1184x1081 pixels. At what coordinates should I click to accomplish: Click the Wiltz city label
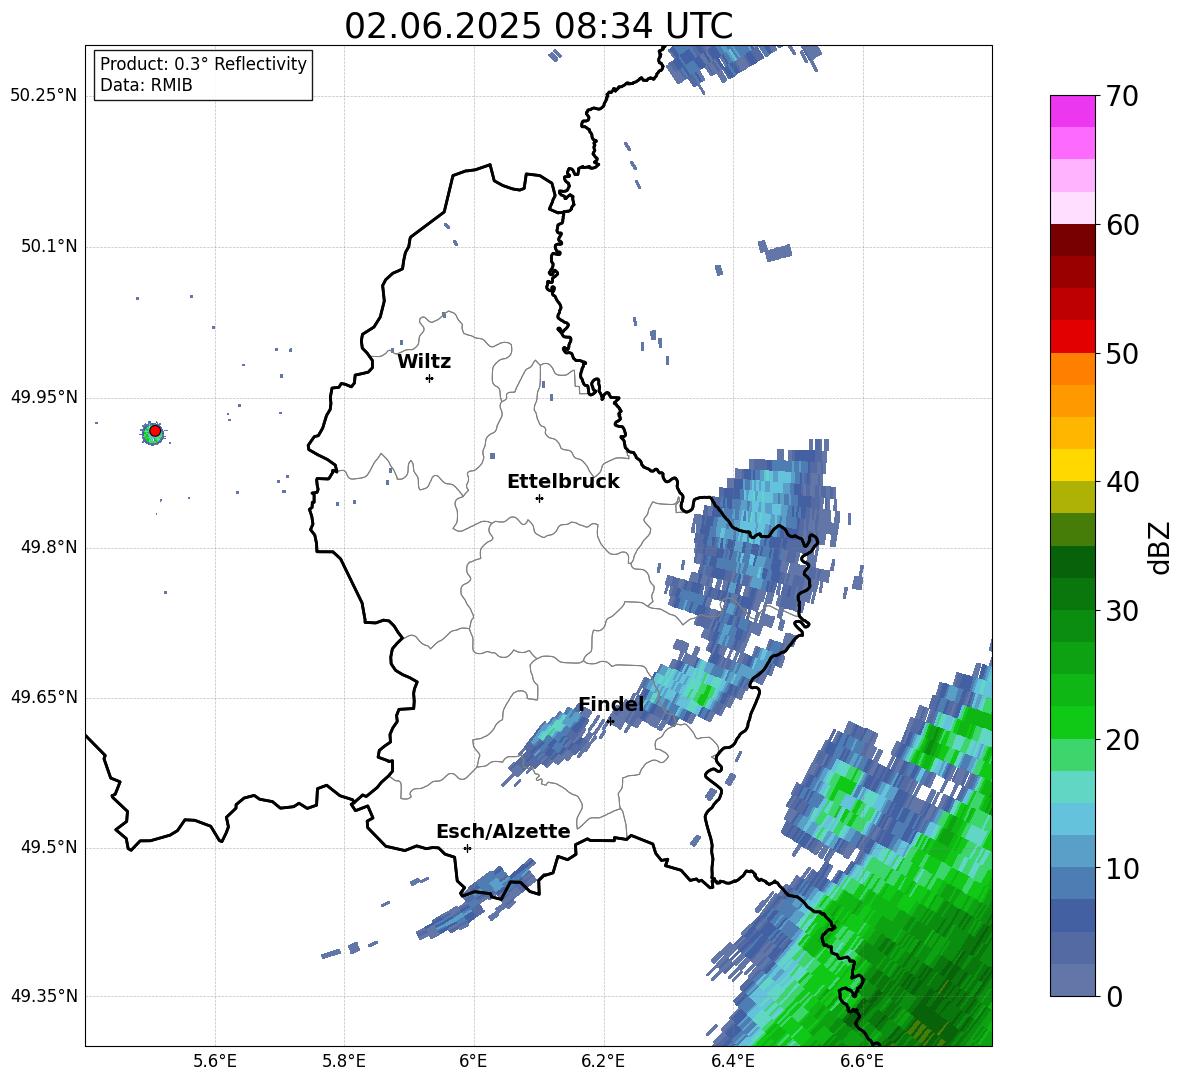(424, 362)
